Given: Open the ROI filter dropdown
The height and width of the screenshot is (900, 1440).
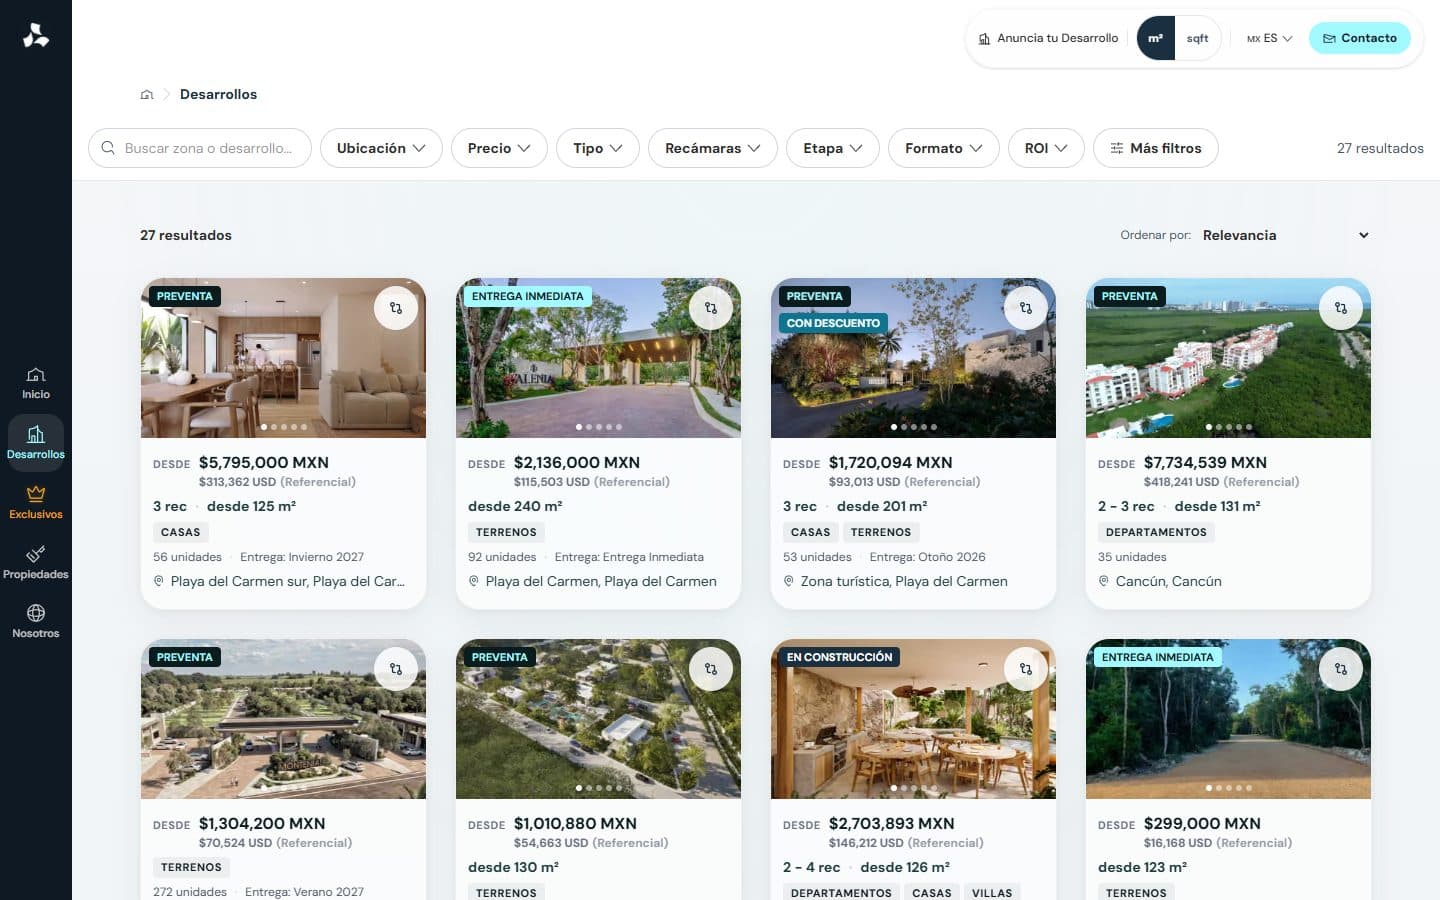Looking at the screenshot, I should [1046, 148].
